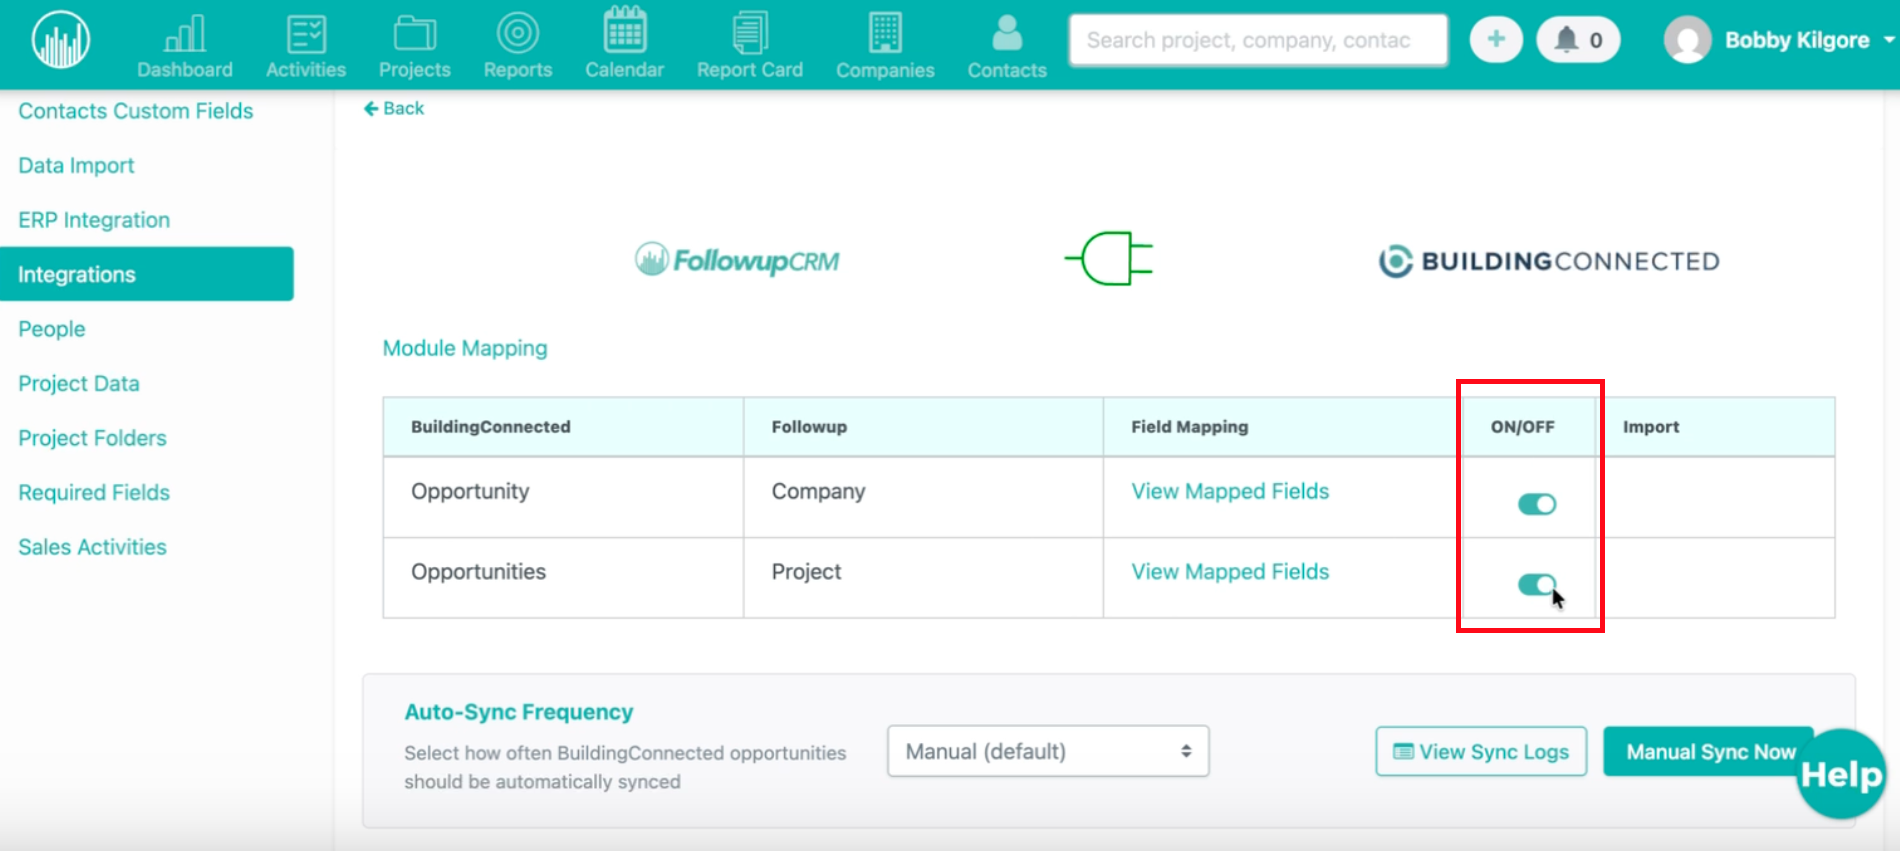Viewport: 1900px width, 851px height.
Task: Open the Report Card document icon
Action: tap(750, 33)
